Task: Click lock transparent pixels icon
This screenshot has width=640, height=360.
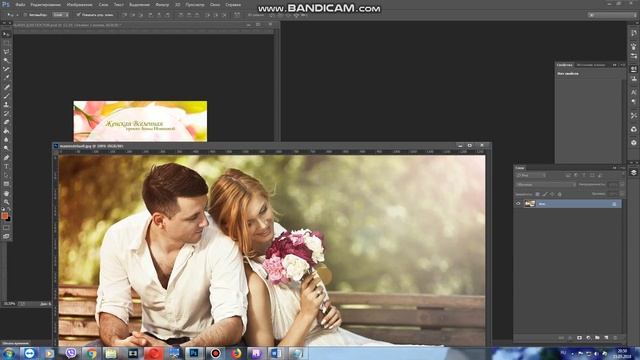Action: [537, 194]
